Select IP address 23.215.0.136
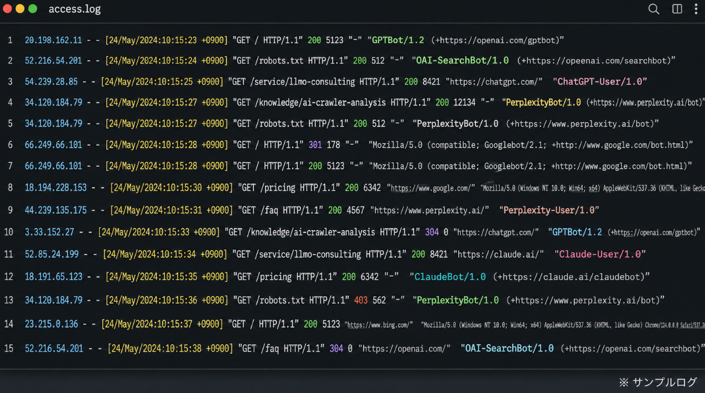Image resolution: width=705 pixels, height=393 pixels. pos(51,324)
